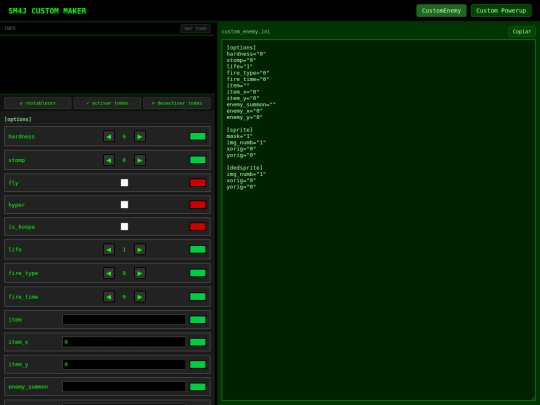The image size is (540, 405).
Task: Decrease life value with left arrow
Action: click(x=109, y=249)
